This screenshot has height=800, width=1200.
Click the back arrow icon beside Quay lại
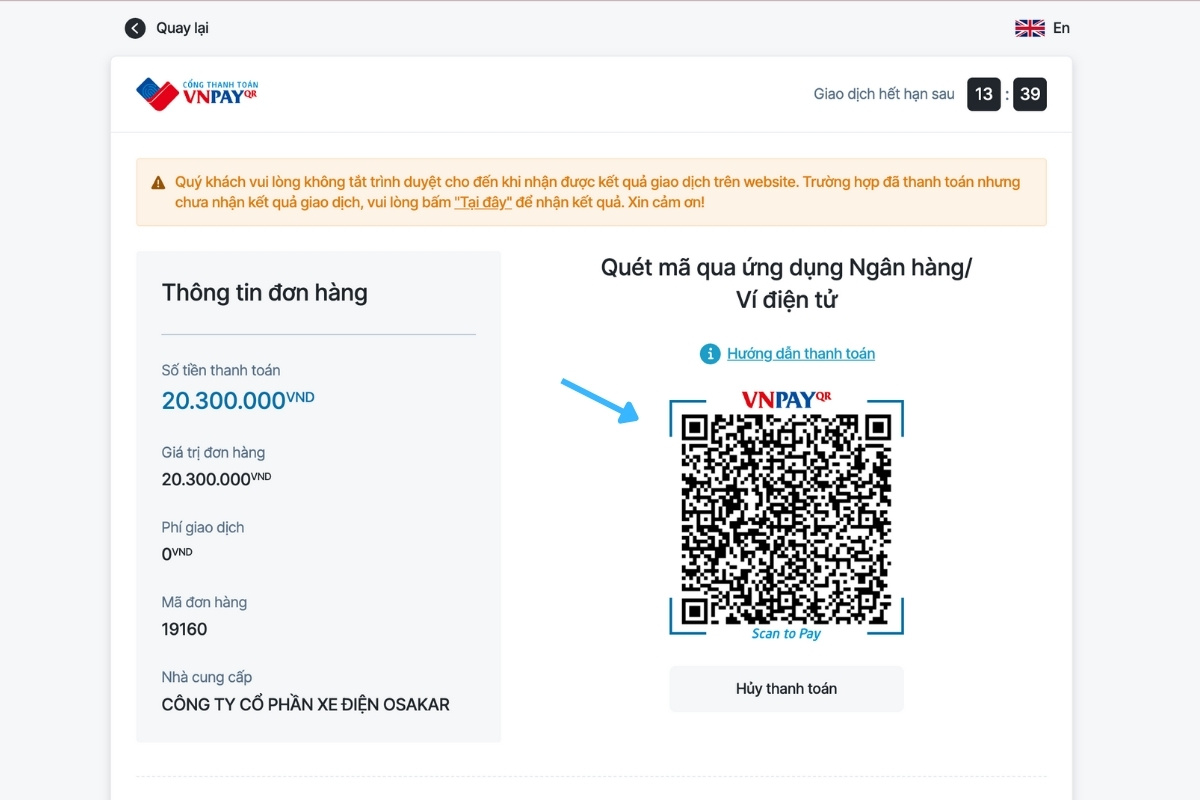135,28
